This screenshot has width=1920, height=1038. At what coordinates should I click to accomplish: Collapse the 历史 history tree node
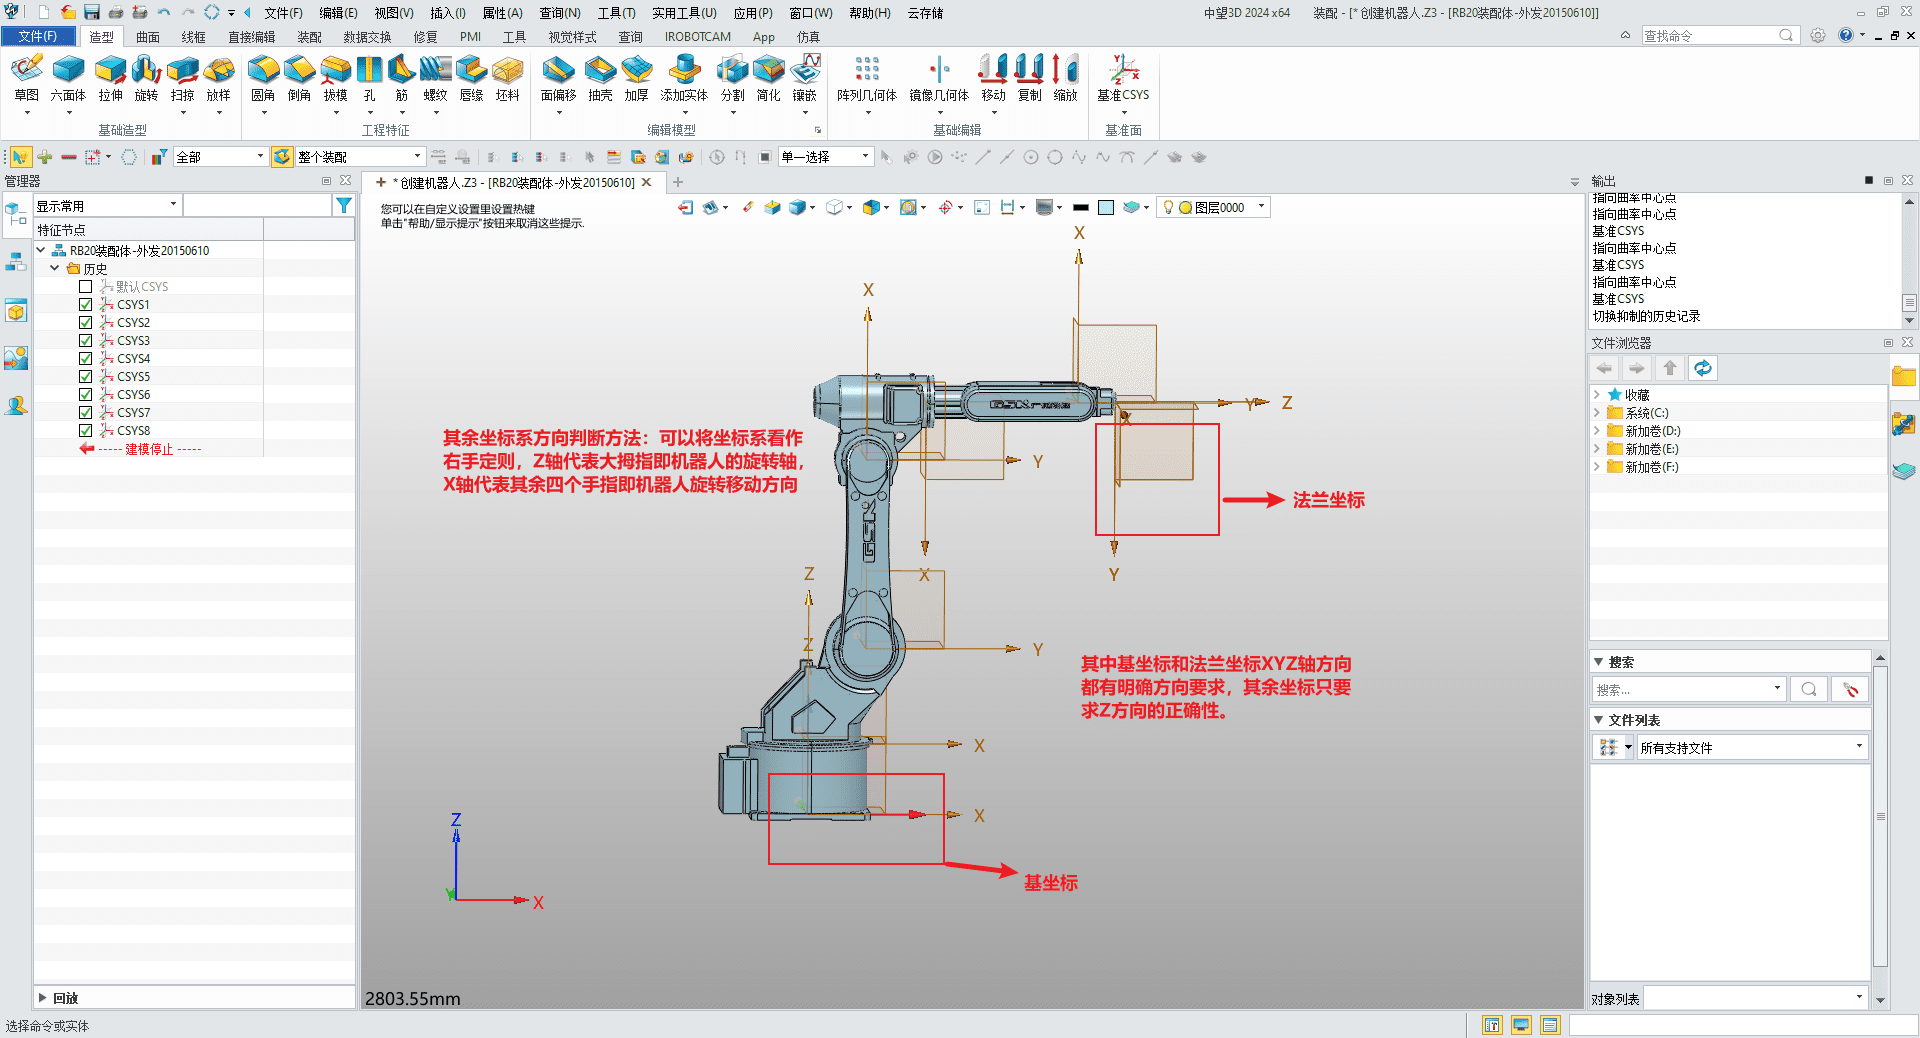point(54,268)
